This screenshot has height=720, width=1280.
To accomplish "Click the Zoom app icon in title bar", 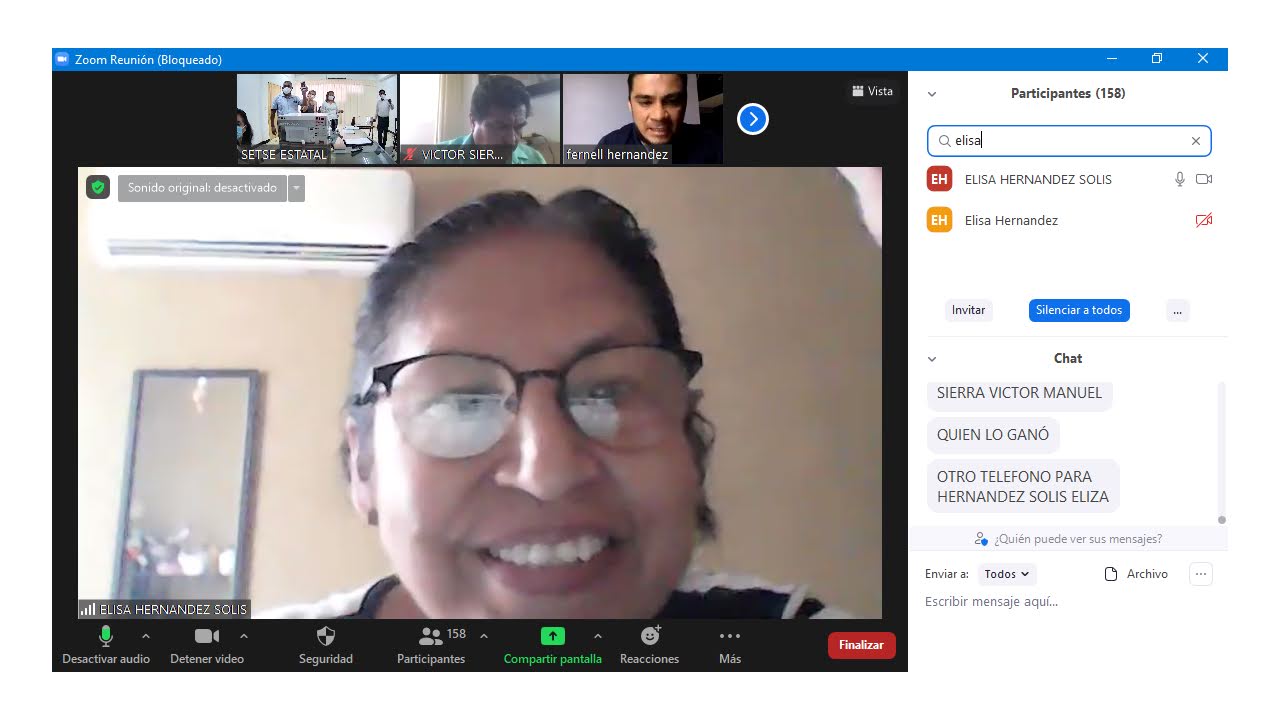I will click(x=62, y=59).
